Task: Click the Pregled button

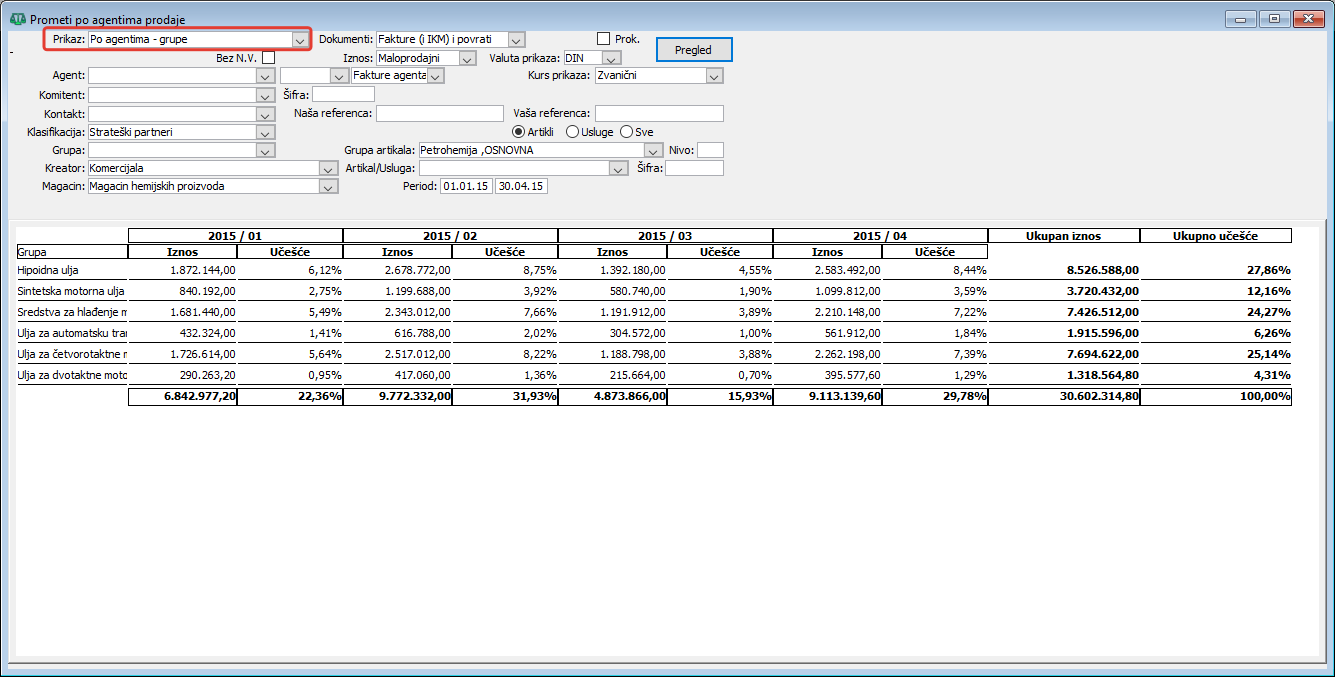Action: tap(694, 50)
